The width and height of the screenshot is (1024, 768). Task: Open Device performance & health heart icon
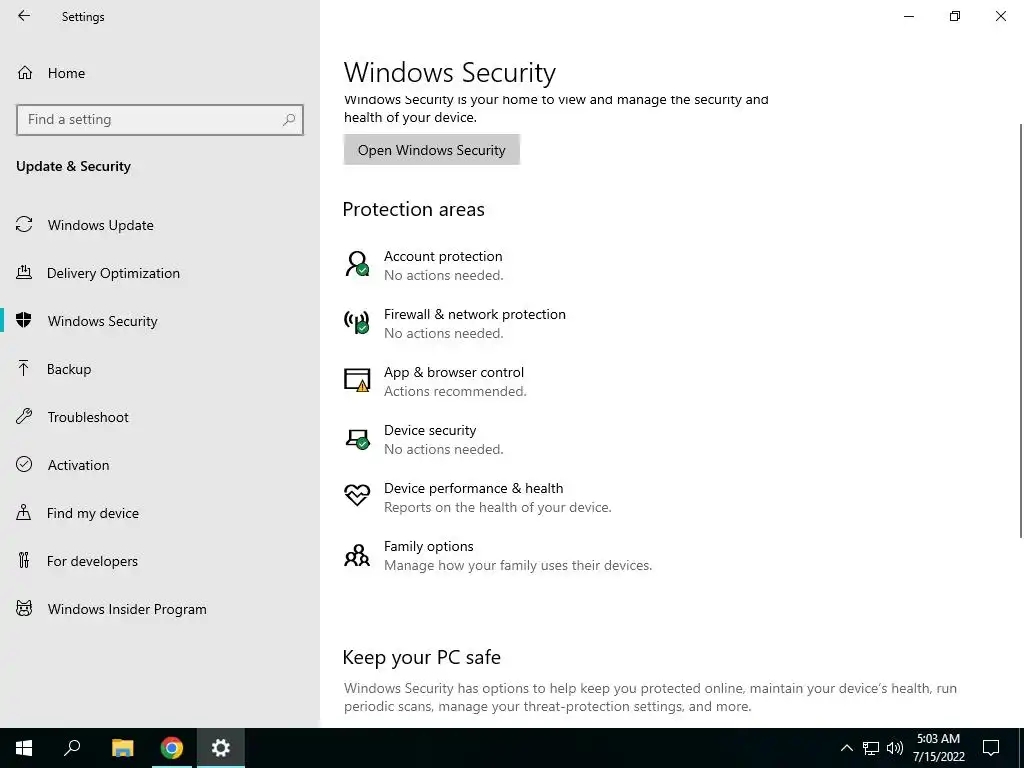[x=357, y=495]
